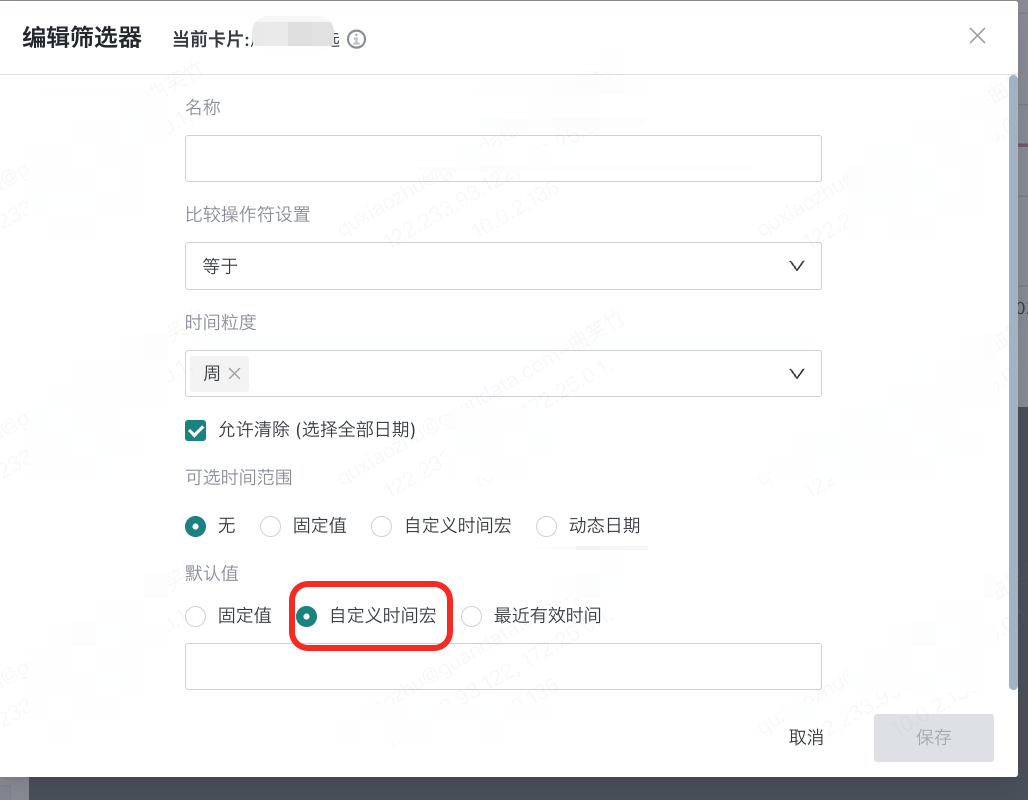
Task: Click the dialog's vertical scrollbar
Action: (x=1013, y=384)
